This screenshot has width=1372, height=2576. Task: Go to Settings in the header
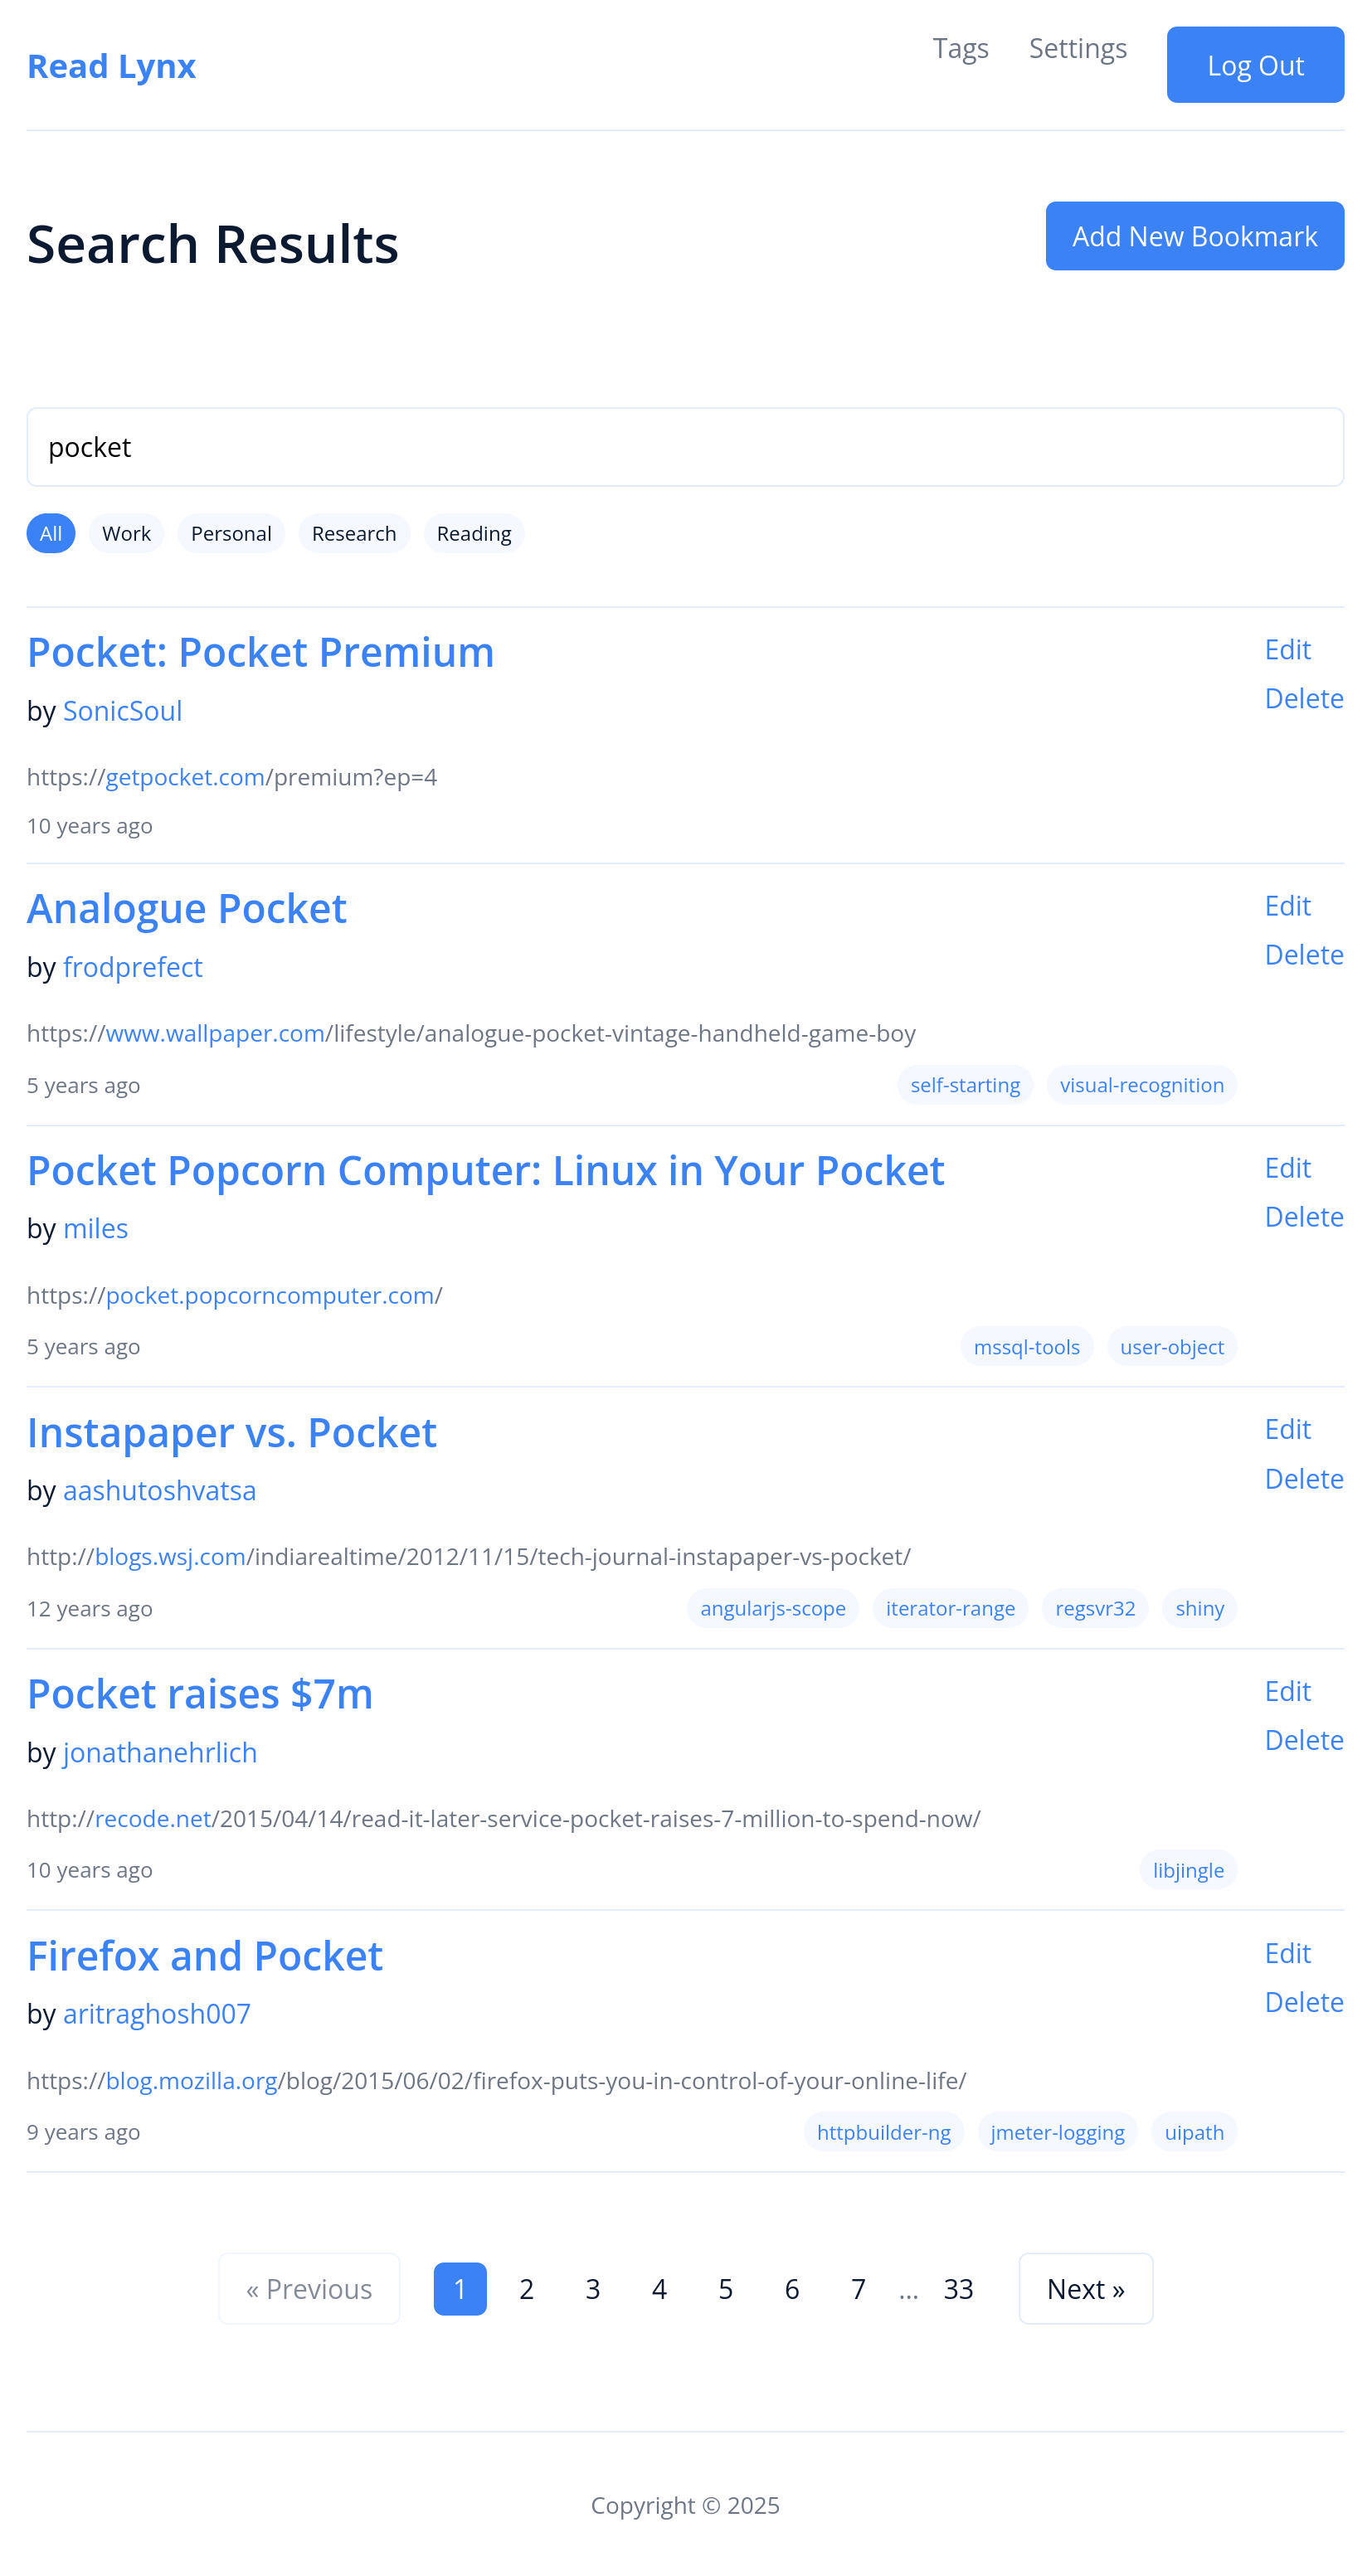[1077, 48]
